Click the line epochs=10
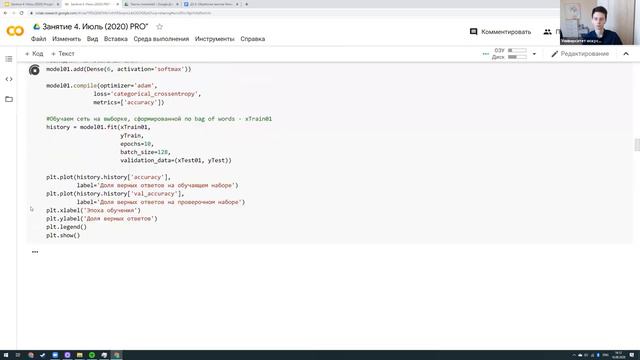This screenshot has height=360, width=640. (x=137, y=144)
